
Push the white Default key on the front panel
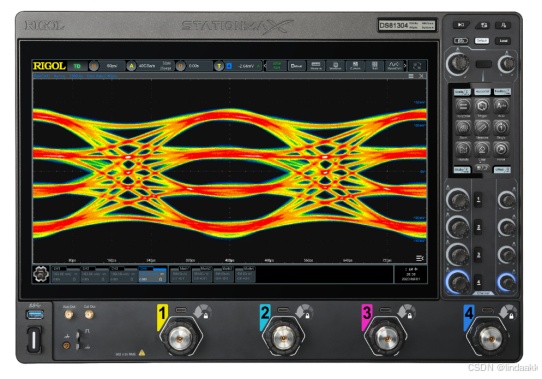[482, 40]
